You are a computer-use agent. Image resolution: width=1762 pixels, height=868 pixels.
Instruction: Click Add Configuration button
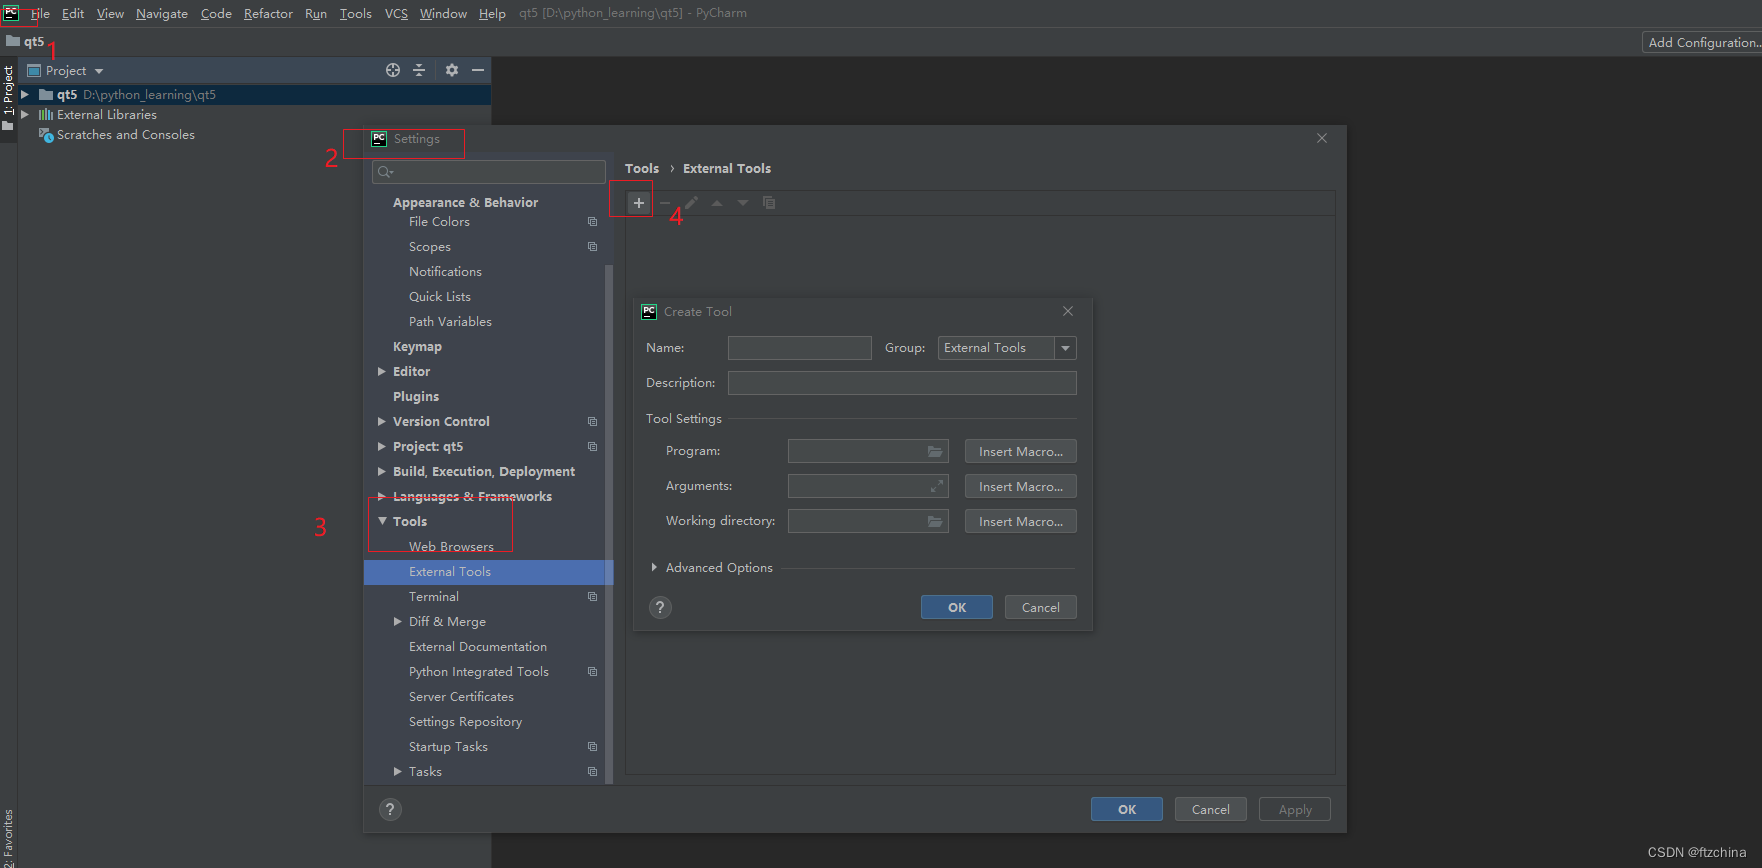tap(1702, 42)
